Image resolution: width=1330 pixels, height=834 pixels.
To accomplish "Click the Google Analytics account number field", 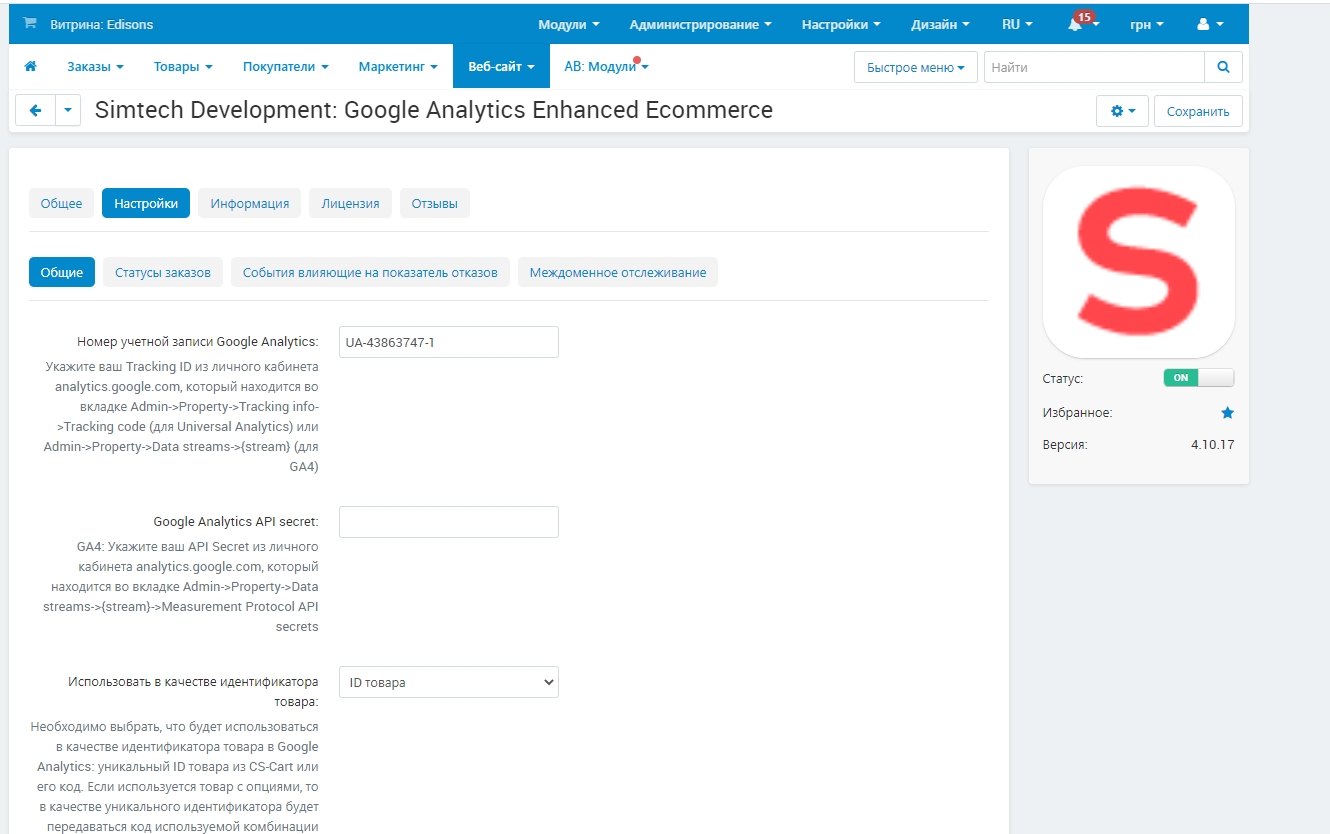I will click(449, 342).
